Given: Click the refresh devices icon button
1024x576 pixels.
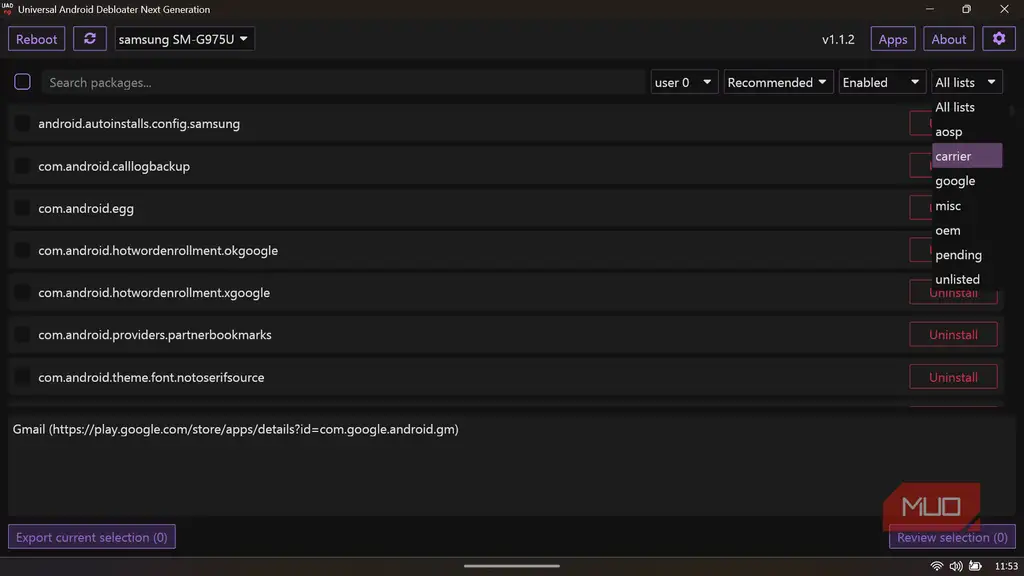Looking at the screenshot, I should [89, 39].
